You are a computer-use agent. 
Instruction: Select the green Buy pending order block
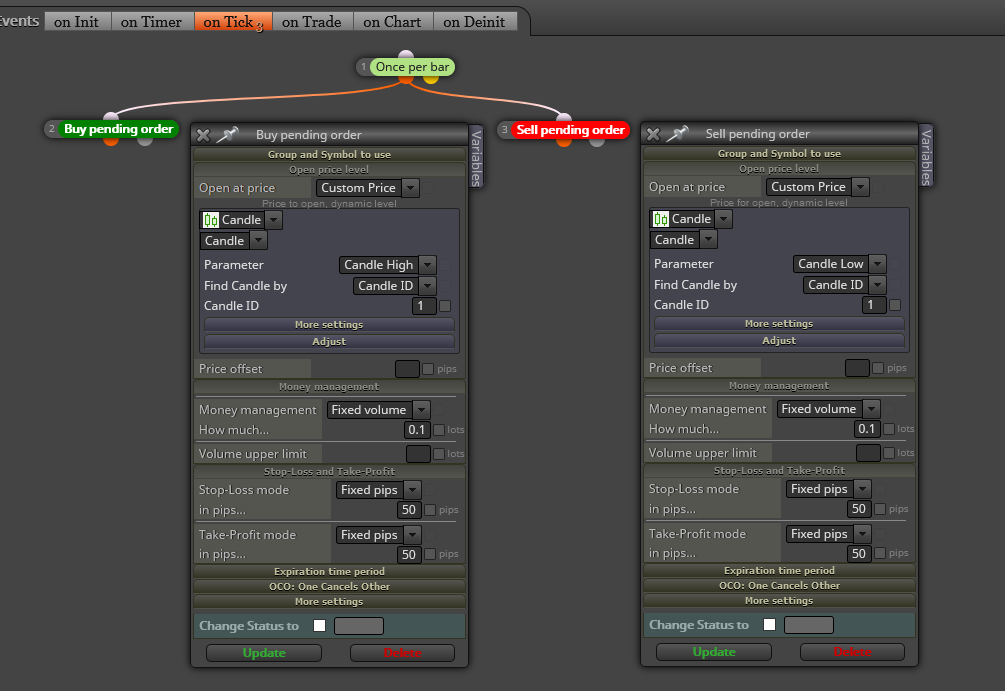point(119,129)
